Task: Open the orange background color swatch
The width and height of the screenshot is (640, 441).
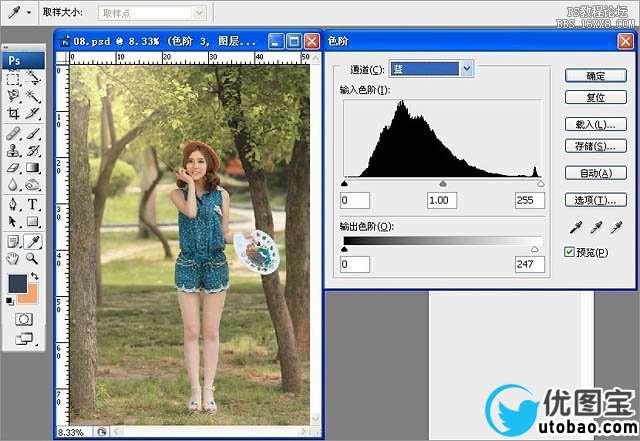Action: tap(31, 296)
